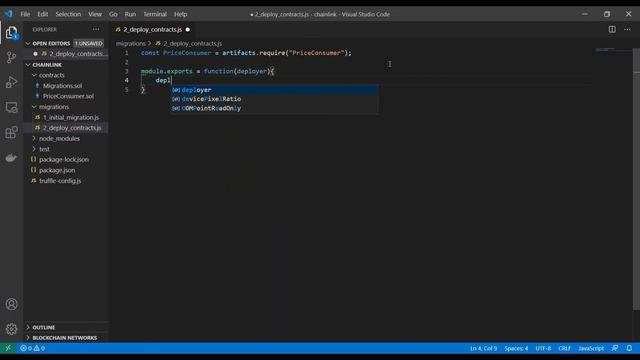Change language mode via JavaScript
The image size is (640, 360).
pos(591,348)
